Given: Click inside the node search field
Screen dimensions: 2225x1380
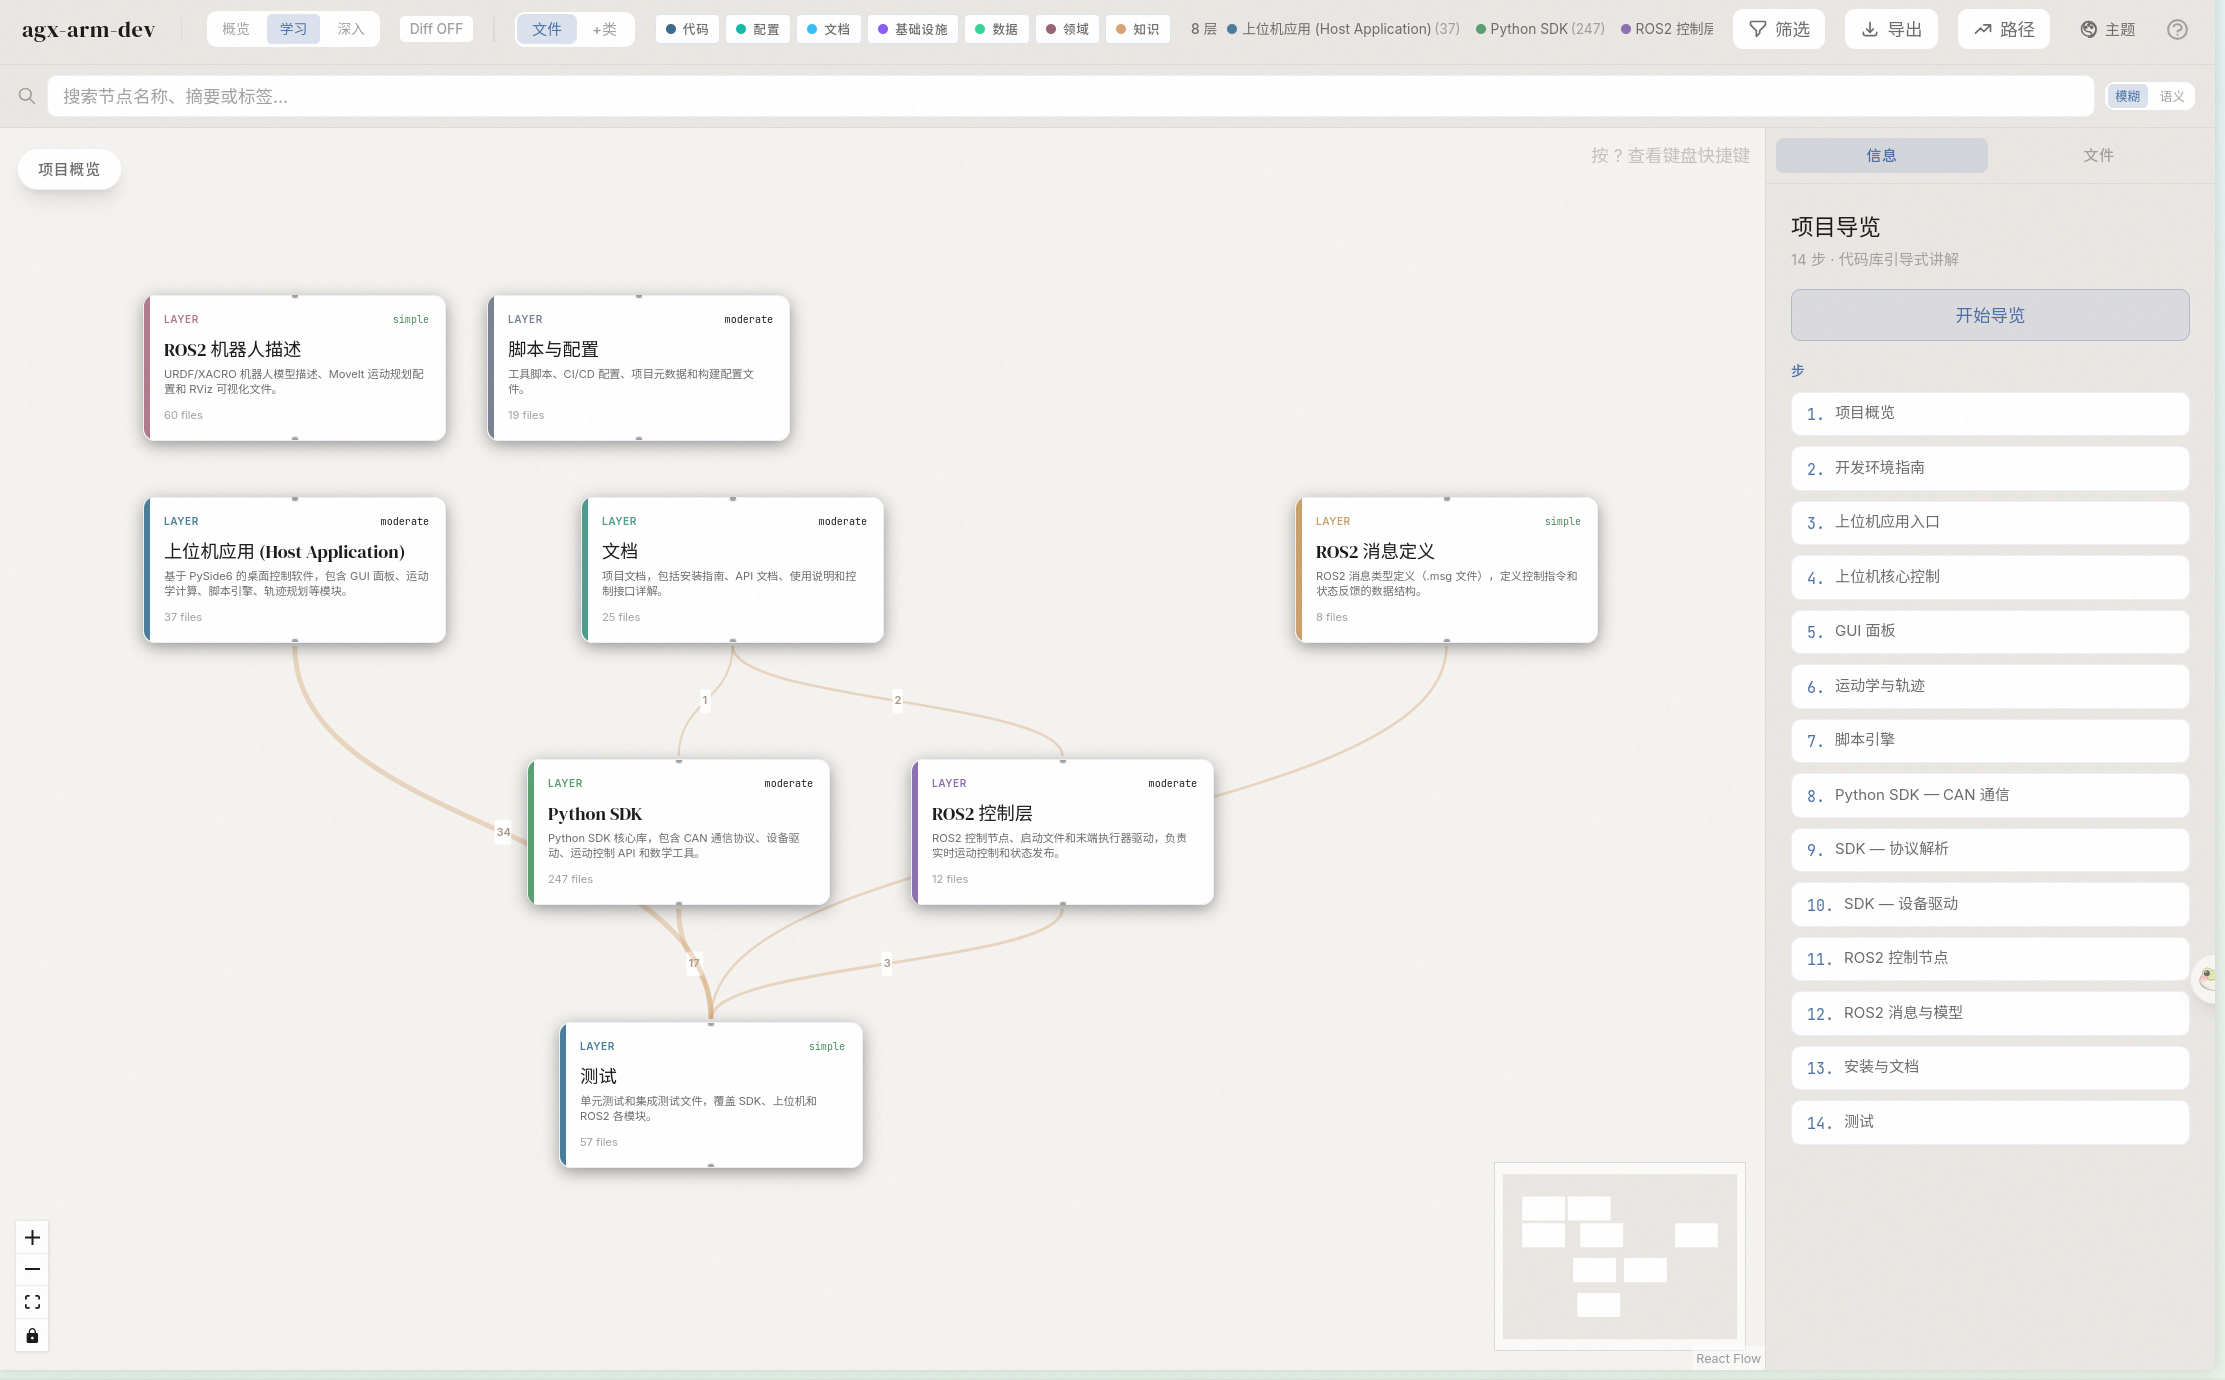Looking at the screenshot, I should 1070,96.
